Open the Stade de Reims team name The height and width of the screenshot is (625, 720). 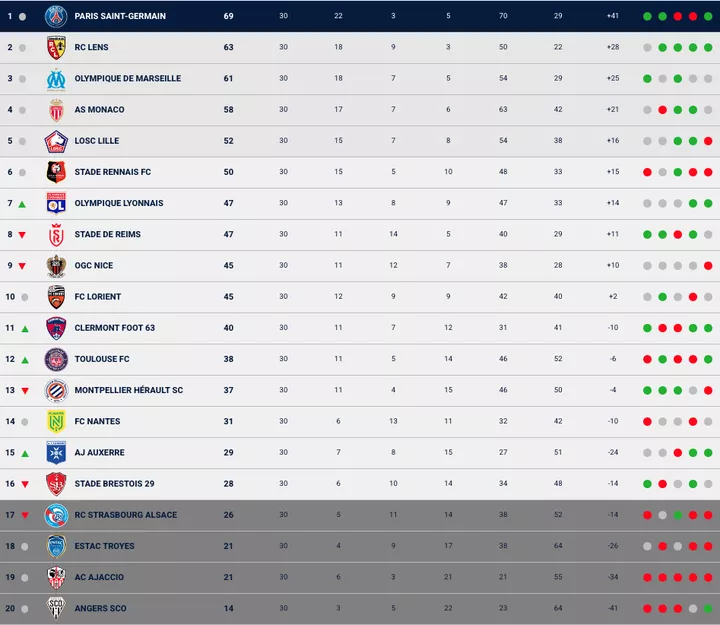(x=107, y=235)
